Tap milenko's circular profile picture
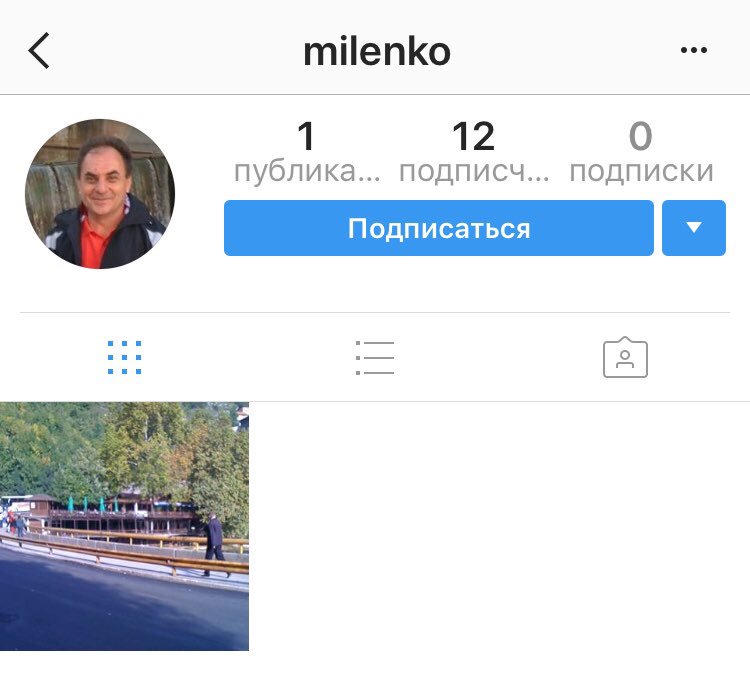Viewport: 750px width, 675px height. click(x=100, y=194)
